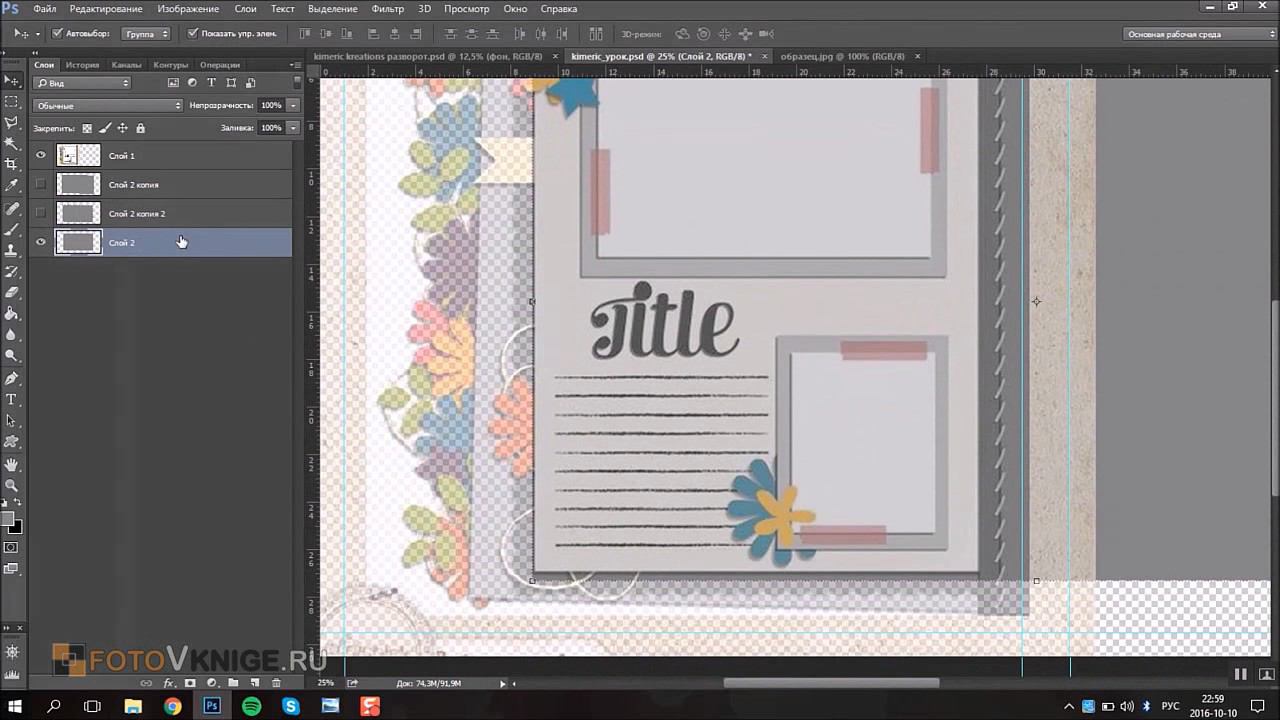Lock image pixels brush toggle
This screenshot has width=1280, height=720.
[x=105, y=128]
